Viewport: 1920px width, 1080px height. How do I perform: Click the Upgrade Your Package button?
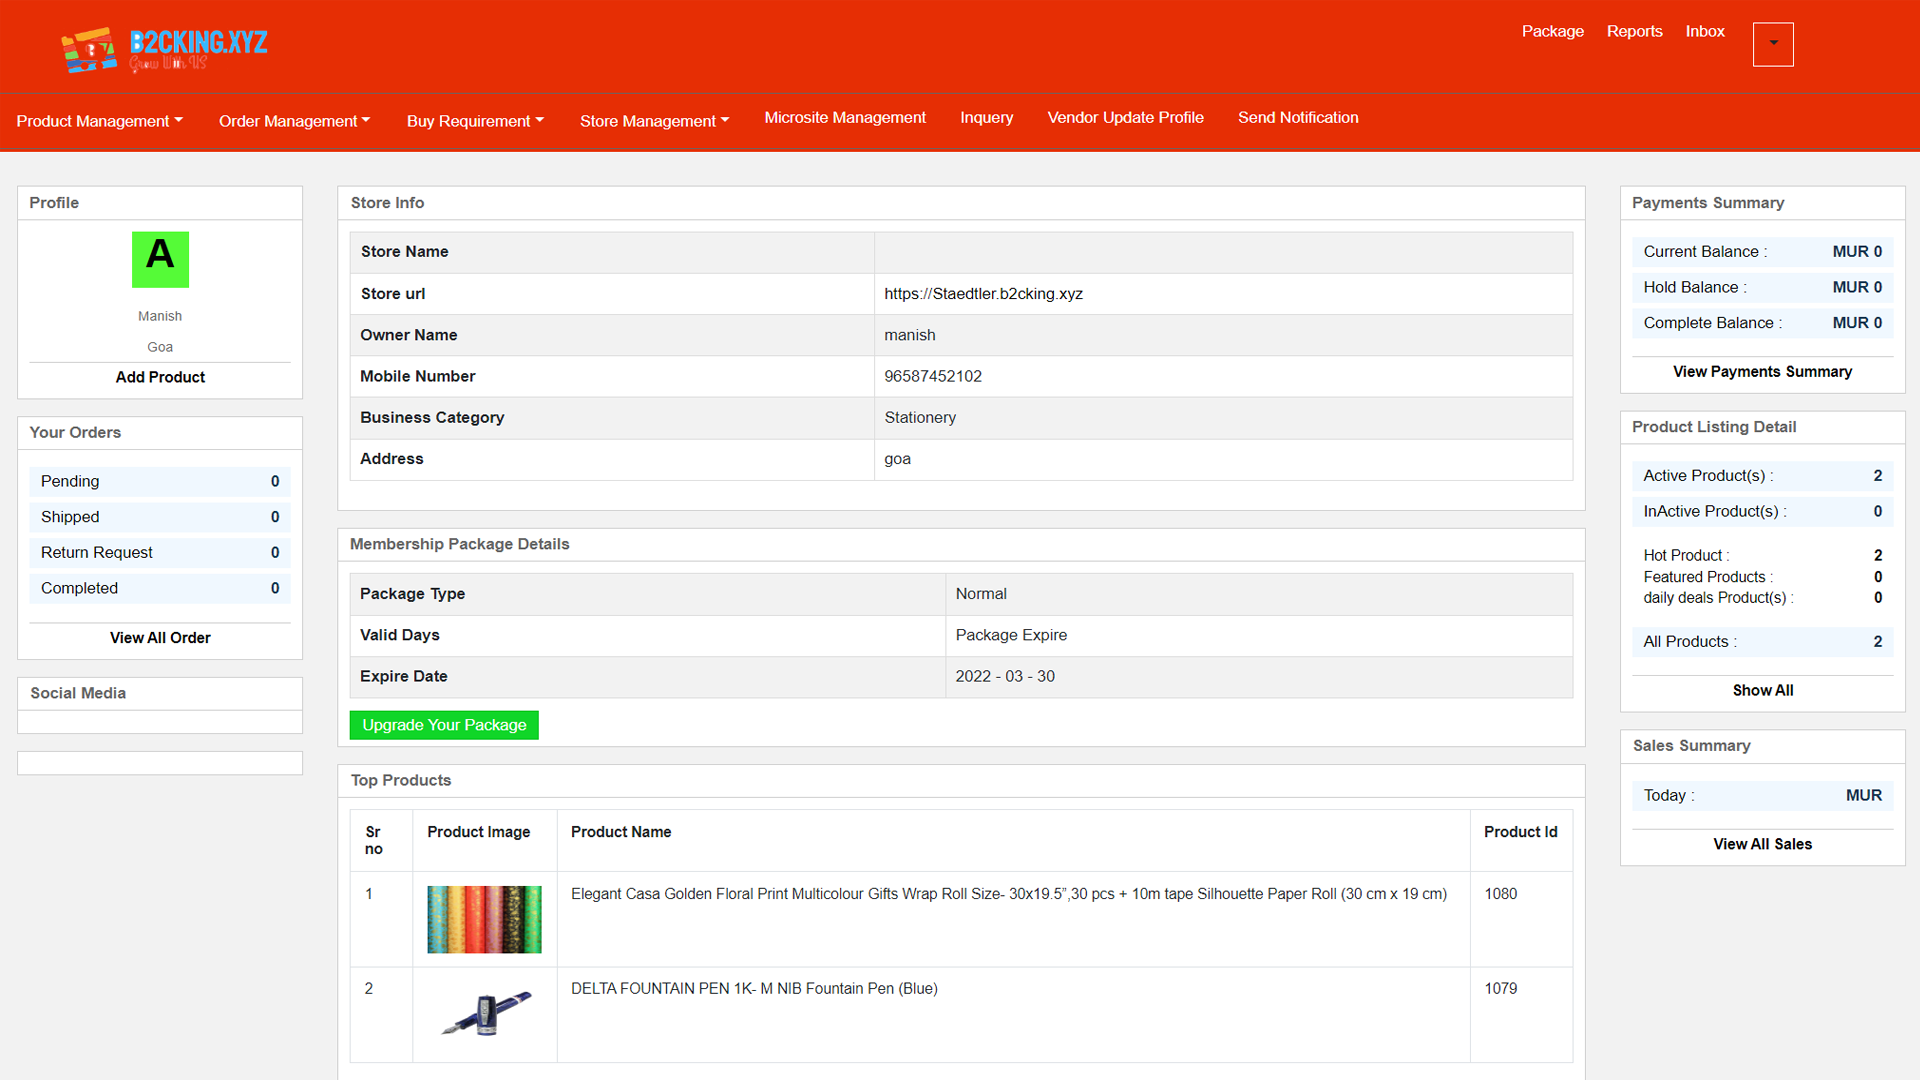444,724
